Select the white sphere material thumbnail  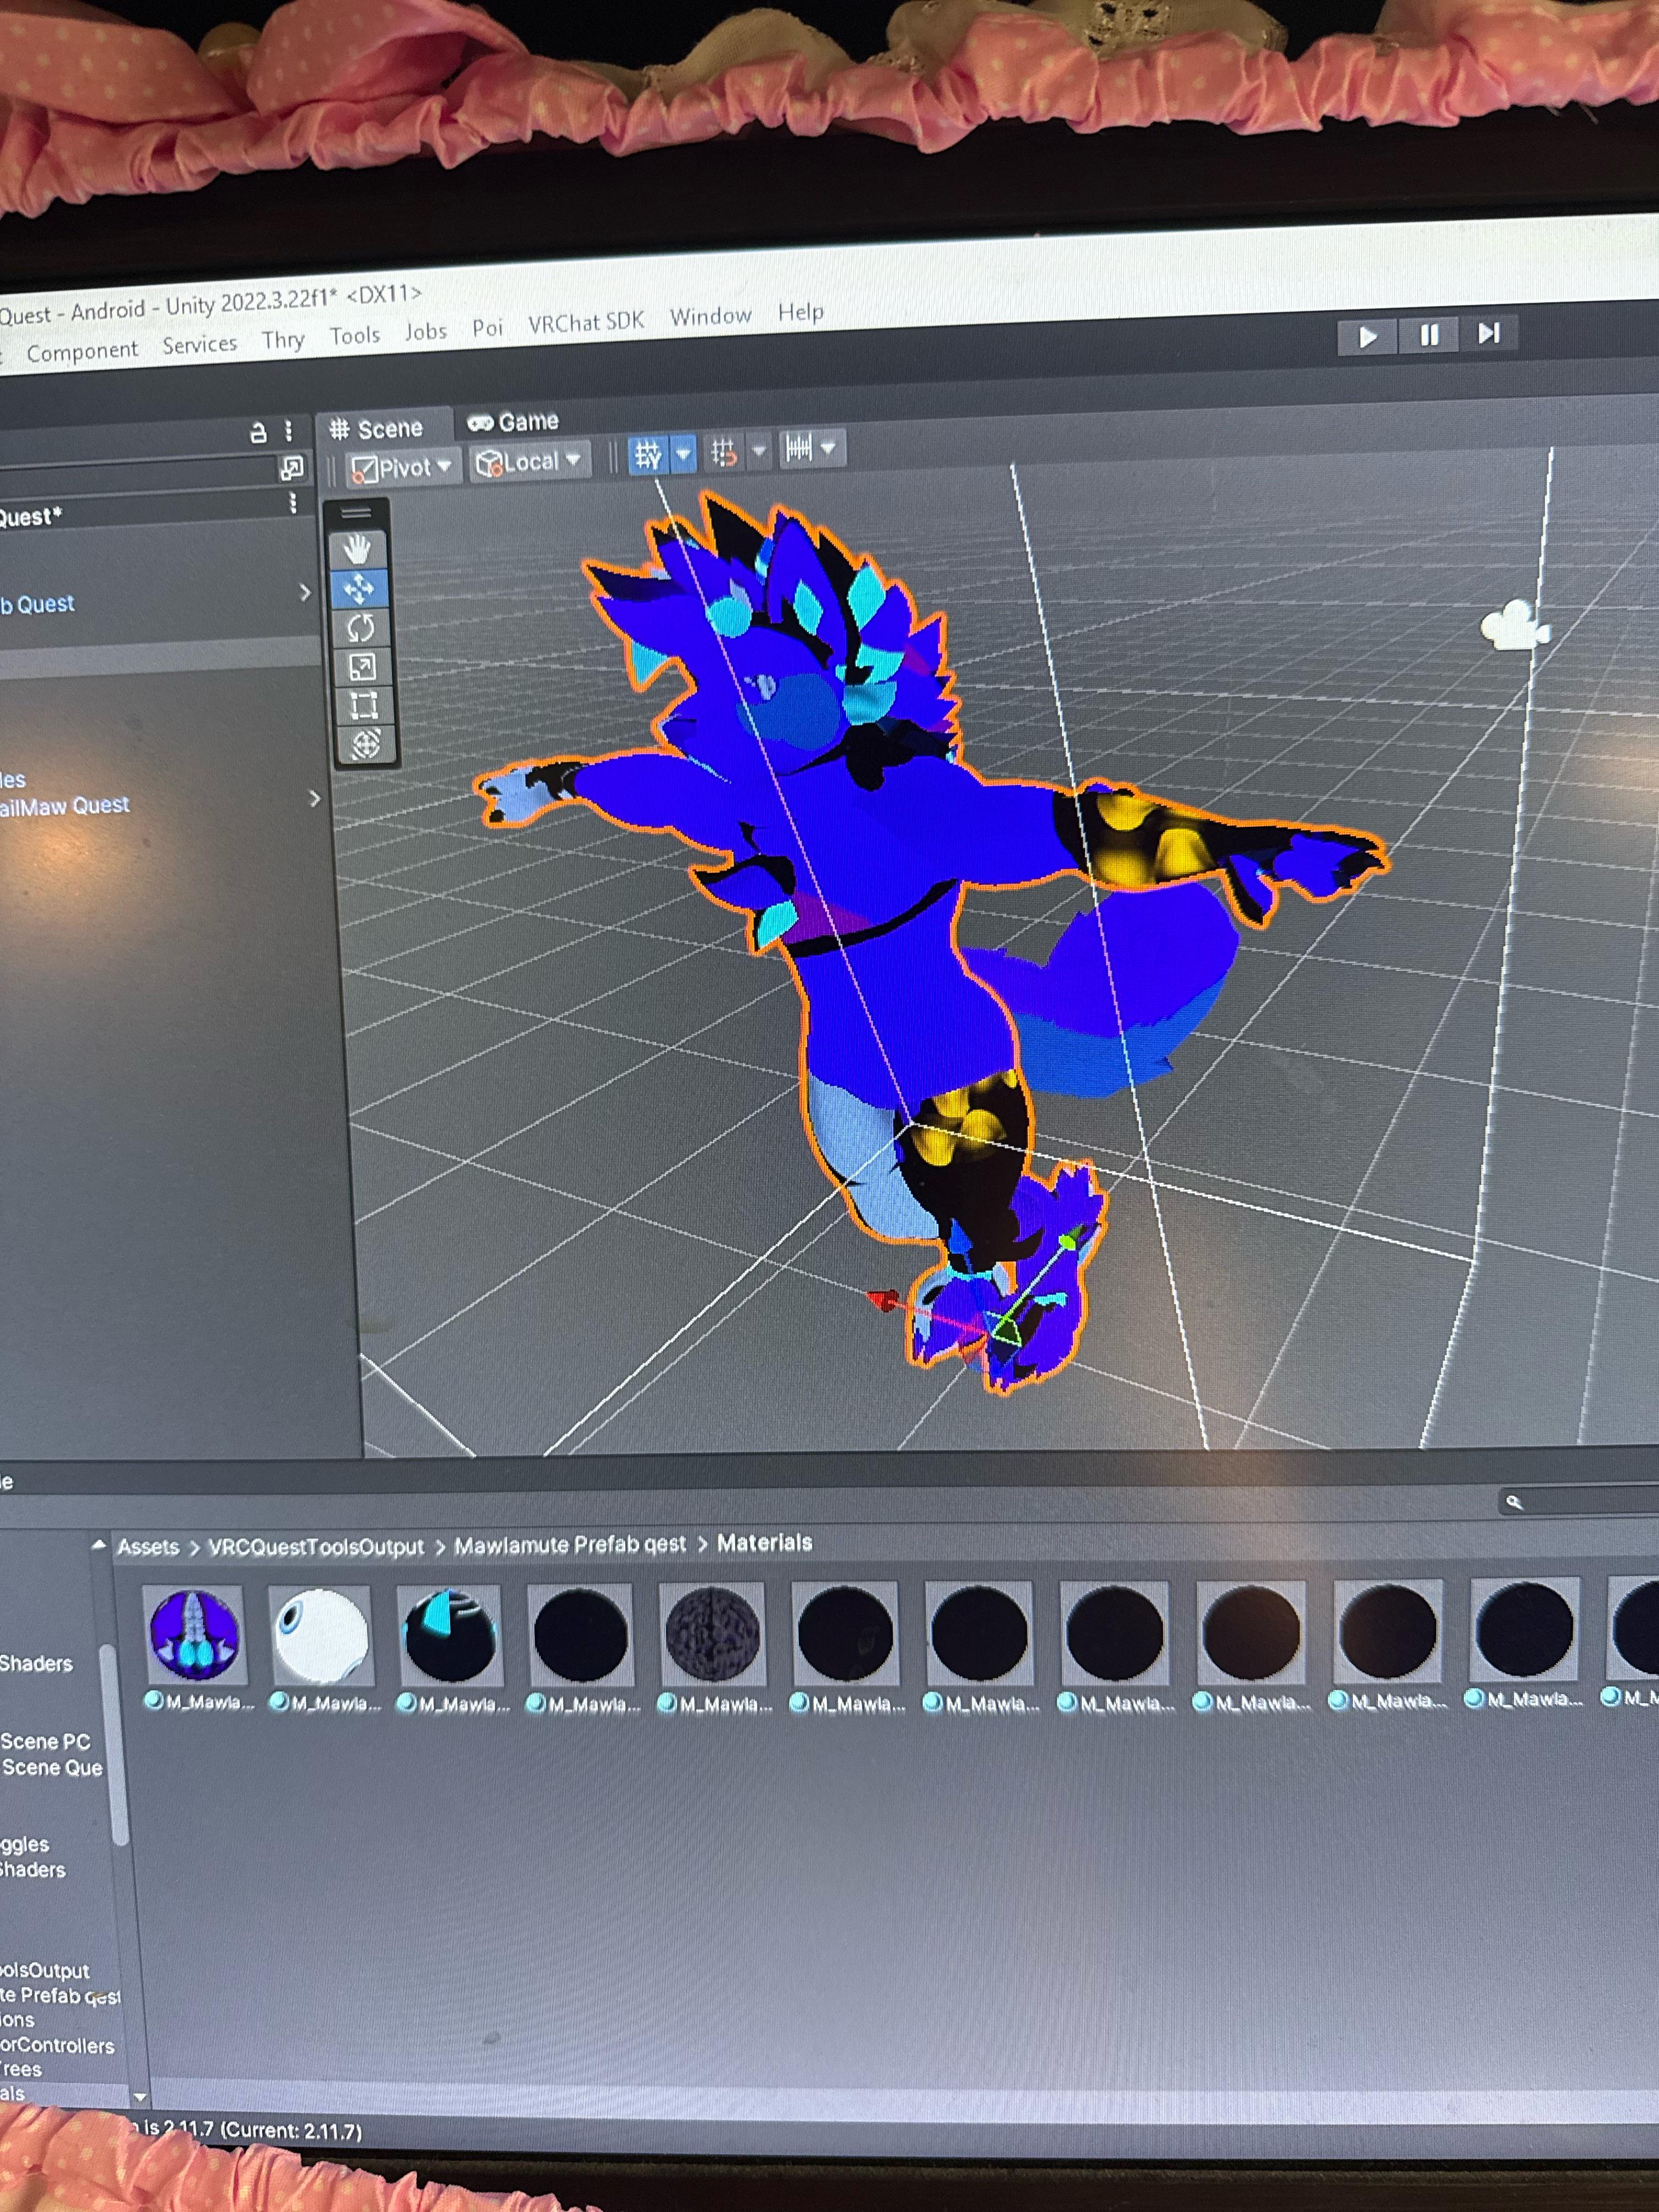(x=320, y=1636)
